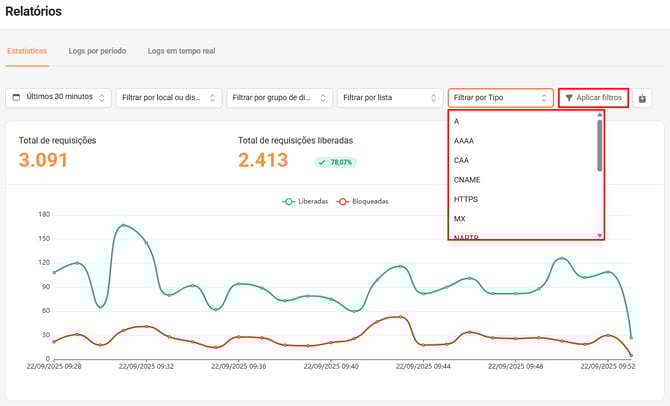
Task: Click the calendar icon in period filter
Action: click(x=17, y=97)
